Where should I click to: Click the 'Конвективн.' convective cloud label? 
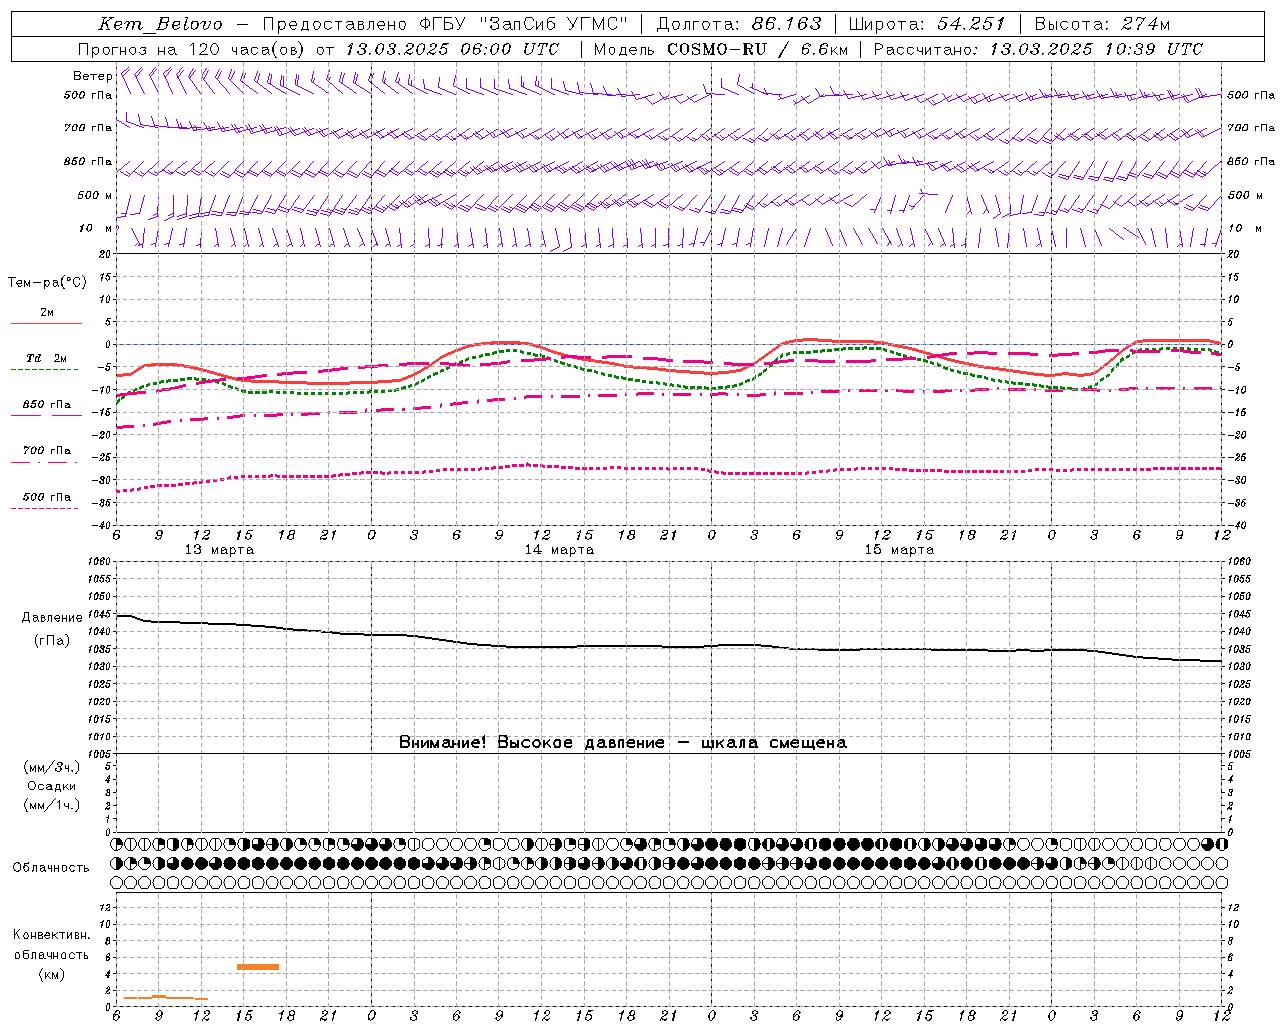click(51, 935)
